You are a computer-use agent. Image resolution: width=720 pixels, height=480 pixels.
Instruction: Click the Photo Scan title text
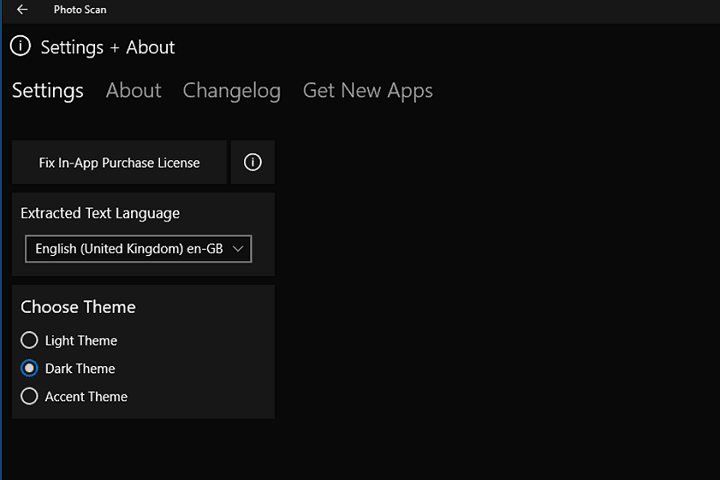tap(80, 10)
